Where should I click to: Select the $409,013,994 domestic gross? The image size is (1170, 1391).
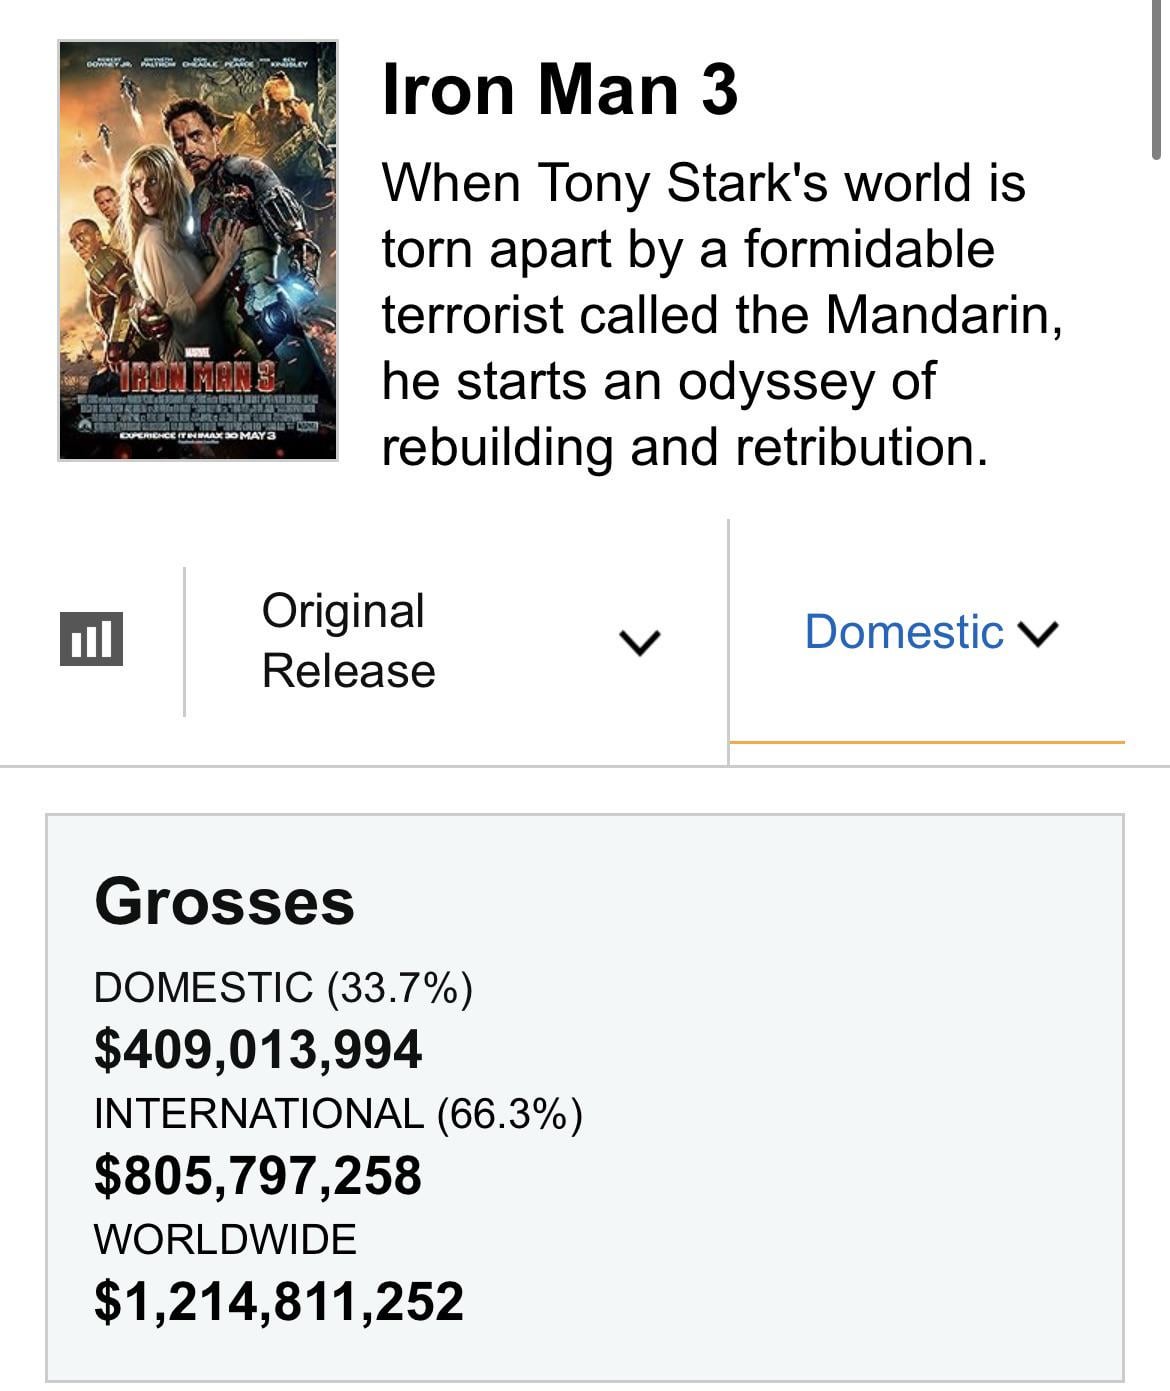click(258, 1050)
